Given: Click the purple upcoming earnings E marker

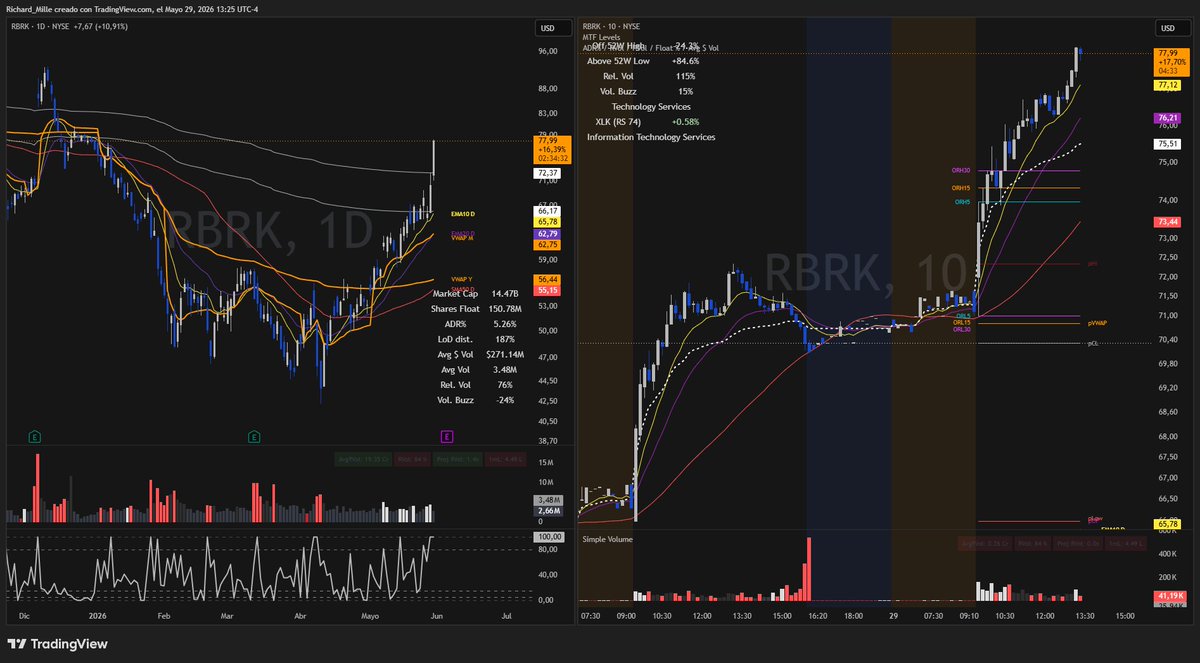Looking at the screenshot, I should 447,436.
